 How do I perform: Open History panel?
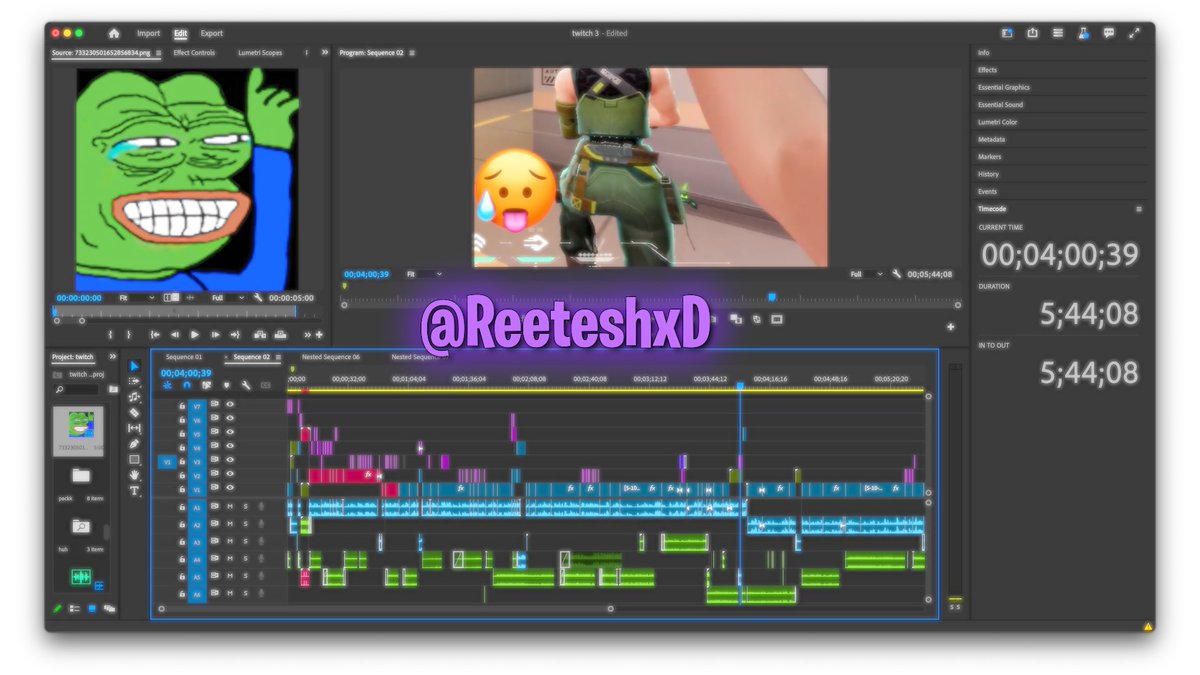(x=989, y=174)
